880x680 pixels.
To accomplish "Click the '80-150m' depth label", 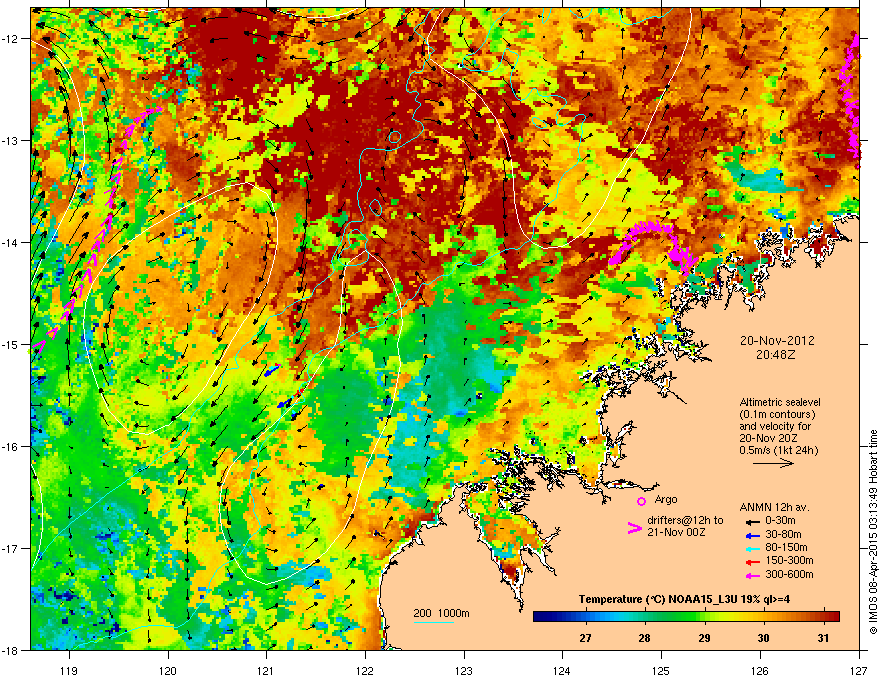I will [x=786, y=548].
